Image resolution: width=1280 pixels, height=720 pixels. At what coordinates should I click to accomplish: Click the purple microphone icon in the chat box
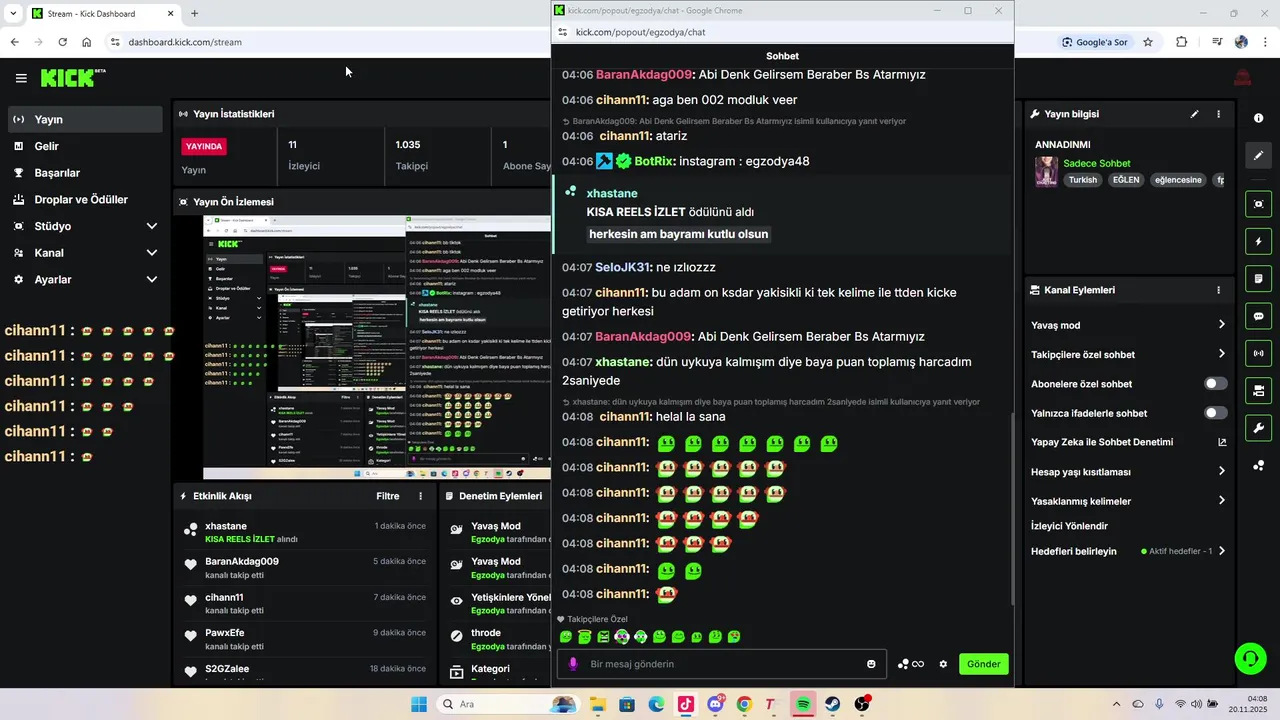tap(573, 664)
